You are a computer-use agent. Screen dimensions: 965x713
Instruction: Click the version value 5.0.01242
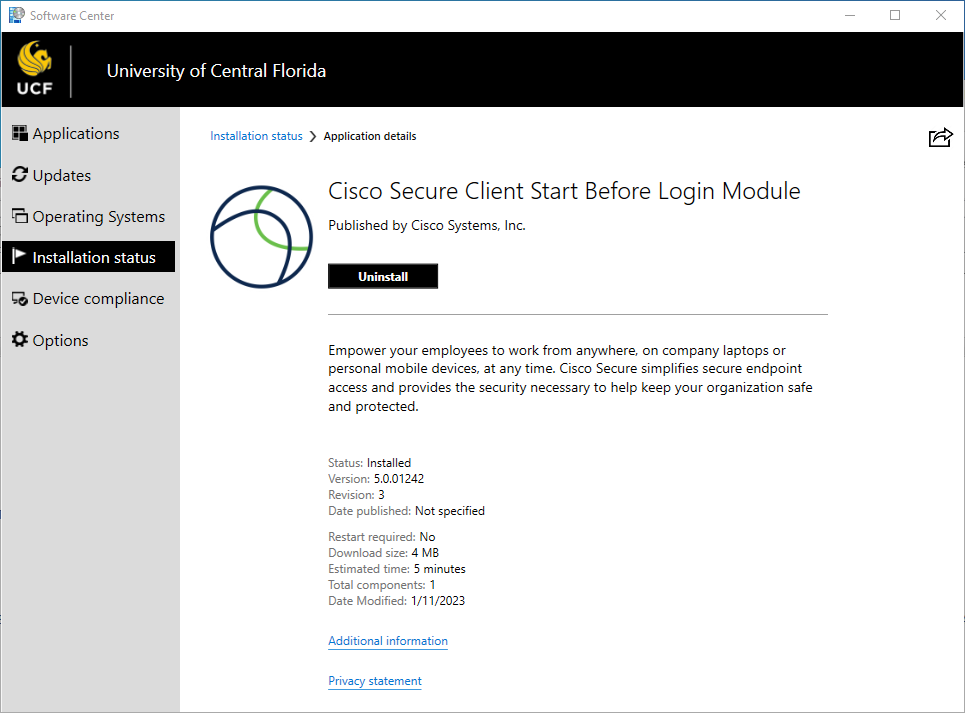point(399,479)
